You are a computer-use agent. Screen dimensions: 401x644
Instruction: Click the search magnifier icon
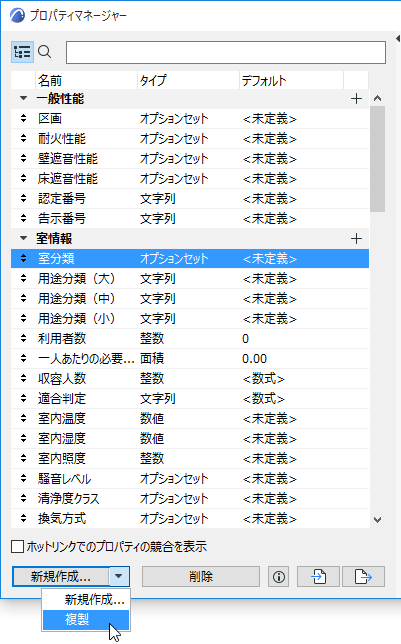coord(44,52)
